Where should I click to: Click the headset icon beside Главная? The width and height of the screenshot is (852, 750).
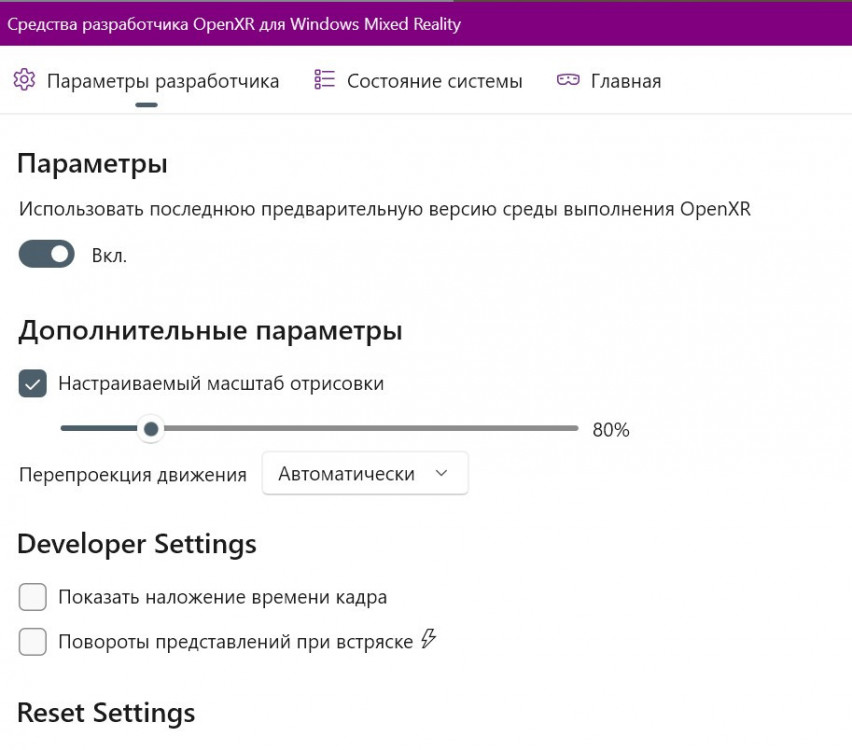(x=568, y=80)
